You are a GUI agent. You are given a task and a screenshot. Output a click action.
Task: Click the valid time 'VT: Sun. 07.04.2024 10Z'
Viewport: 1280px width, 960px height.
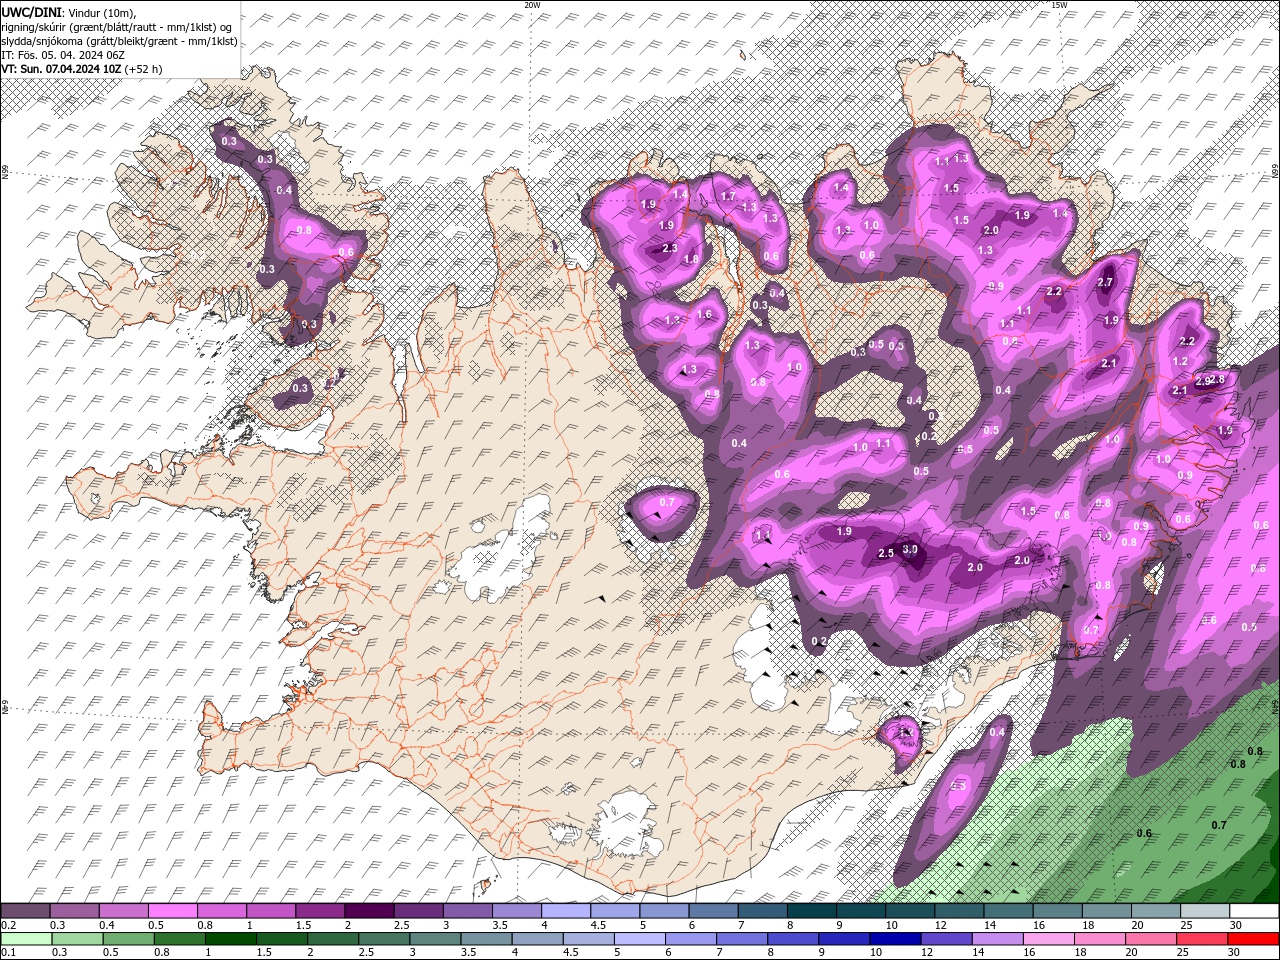click(61, 69)
